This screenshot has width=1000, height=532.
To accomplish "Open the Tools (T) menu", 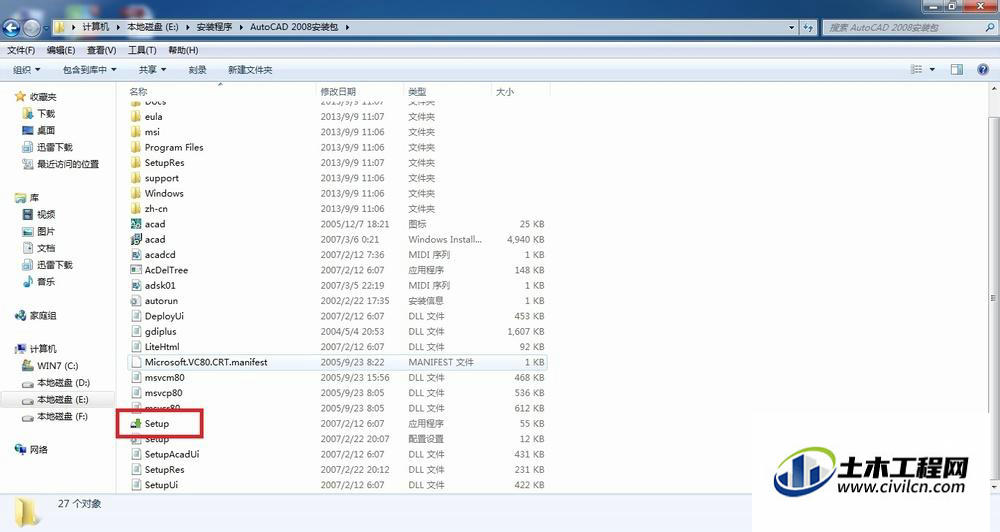I will coord(142,50).
